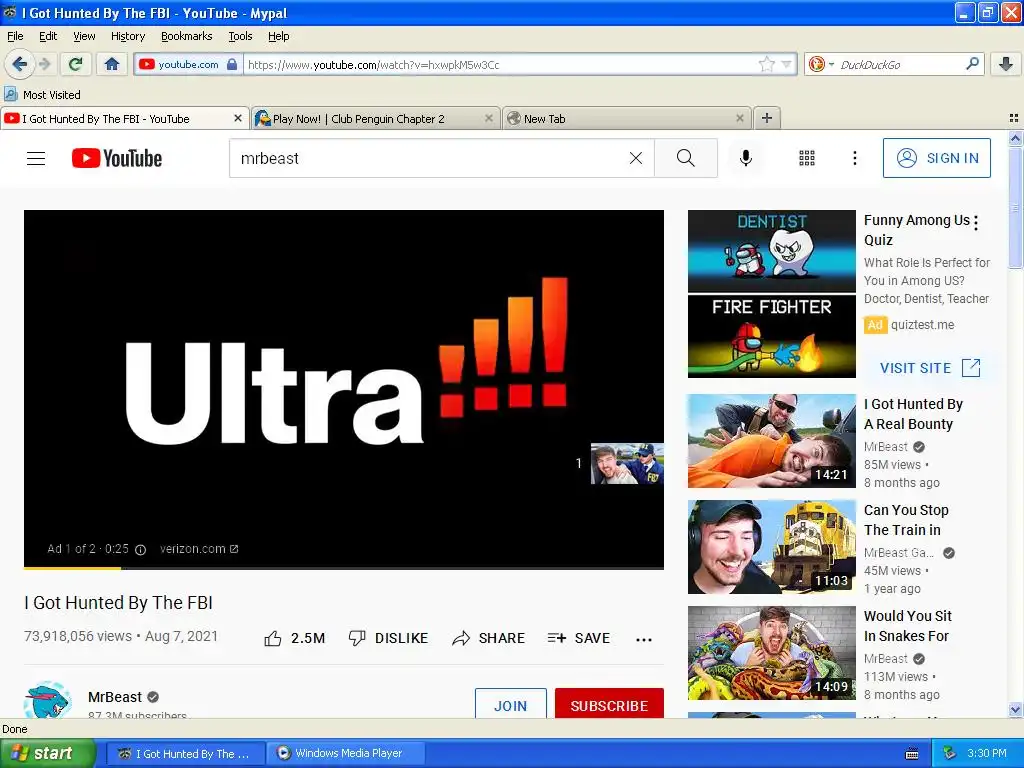Screen dimensions: 1024x768
Task: Click the page scrollbar up arrow
Action: 1015,138
